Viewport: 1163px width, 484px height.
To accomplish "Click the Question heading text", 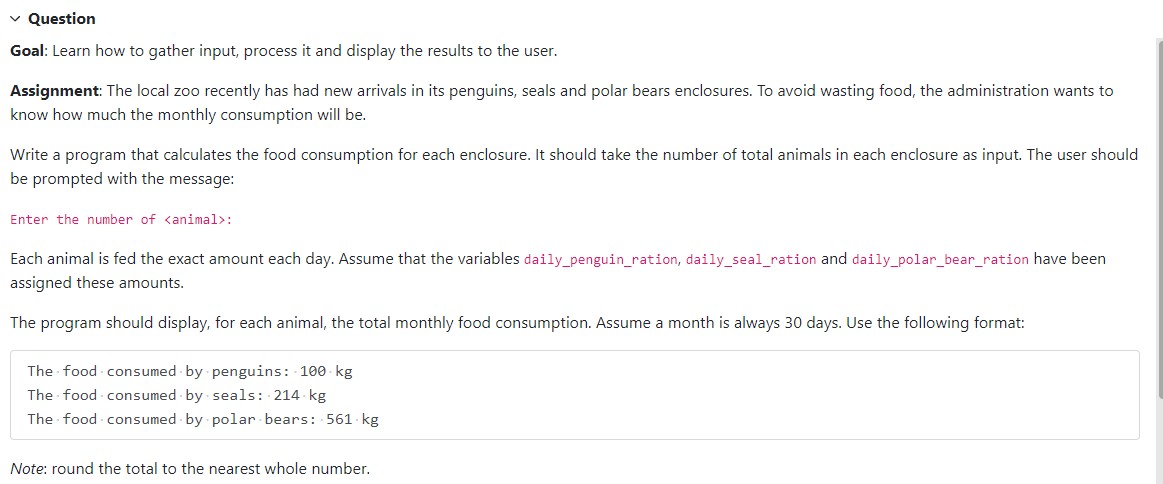I will 62,19.
